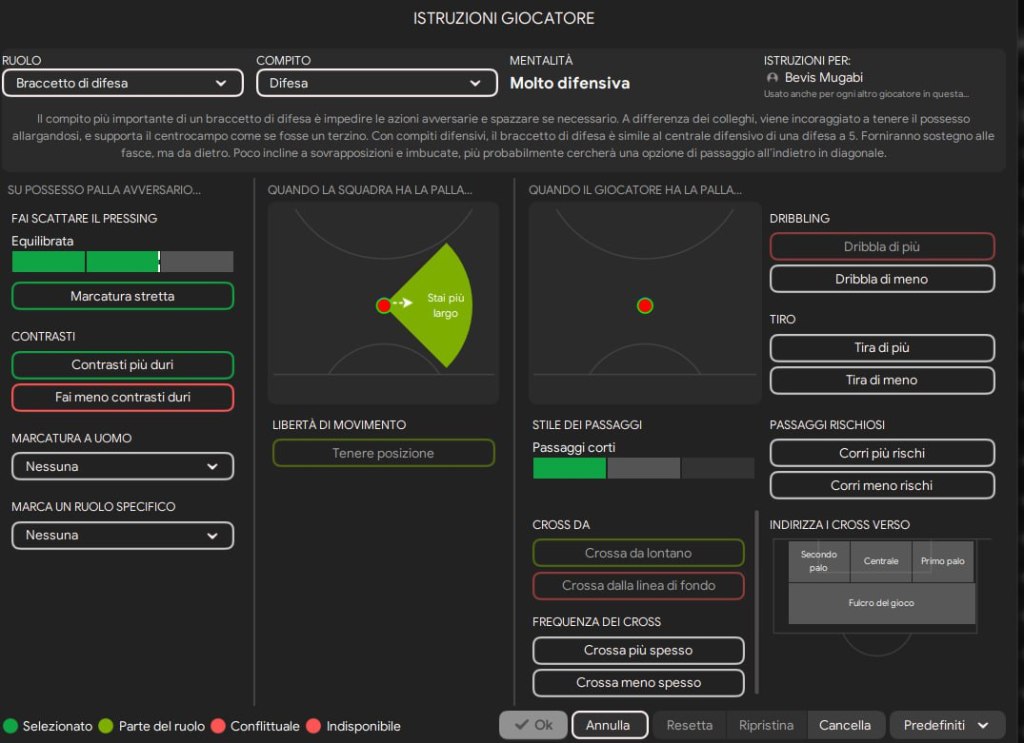Open the Ruolo 'Braccetto di difesa' dropdown

[122, 83]
